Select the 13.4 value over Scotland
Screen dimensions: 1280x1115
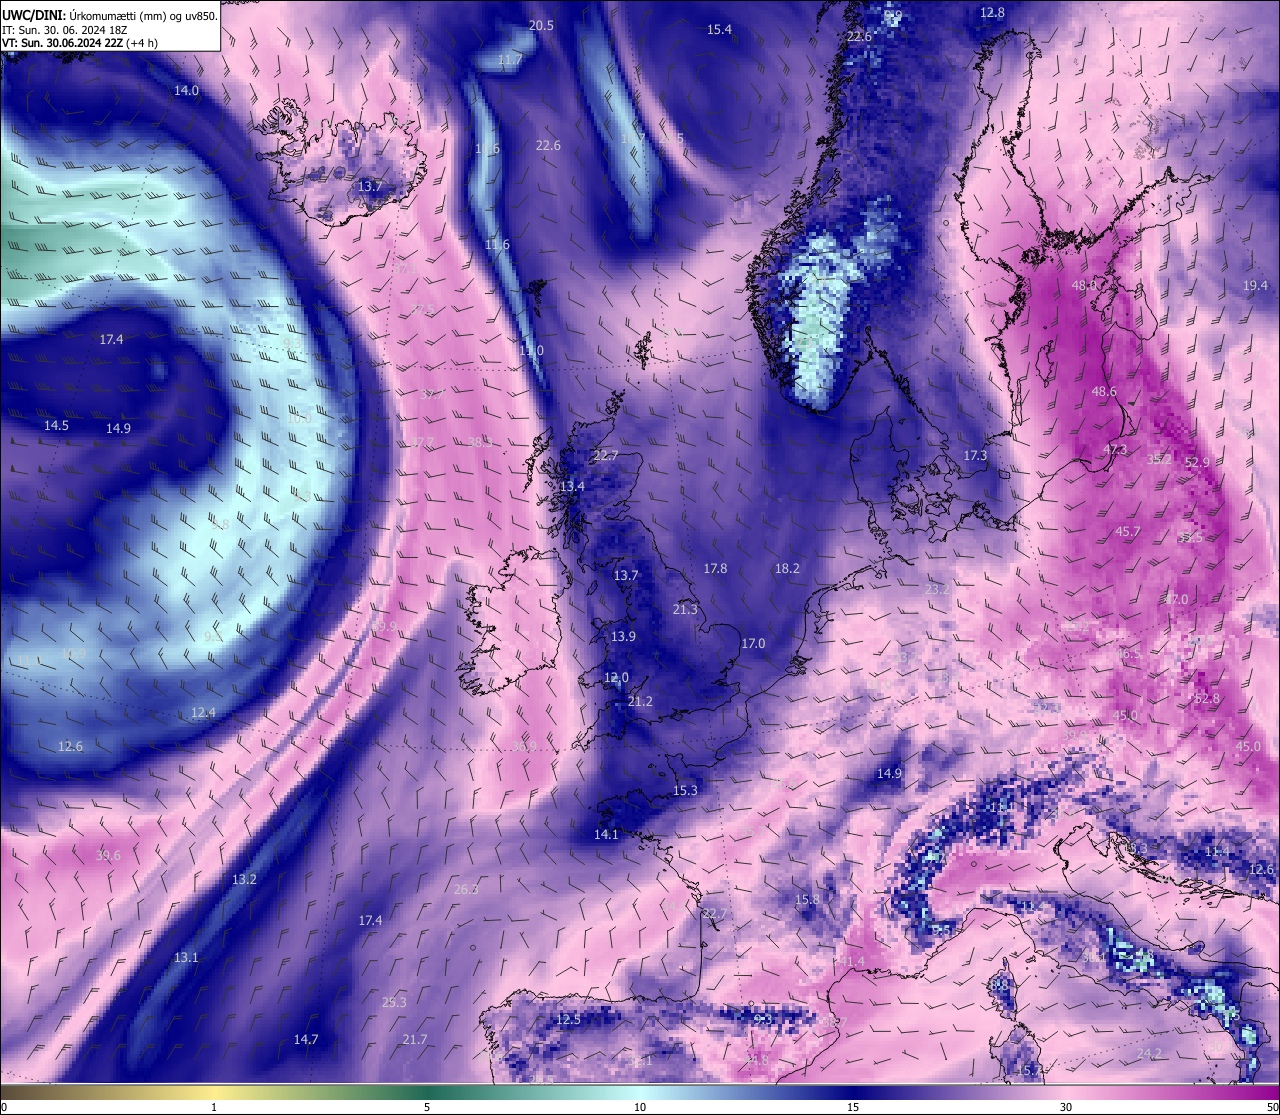click(572, 486)
